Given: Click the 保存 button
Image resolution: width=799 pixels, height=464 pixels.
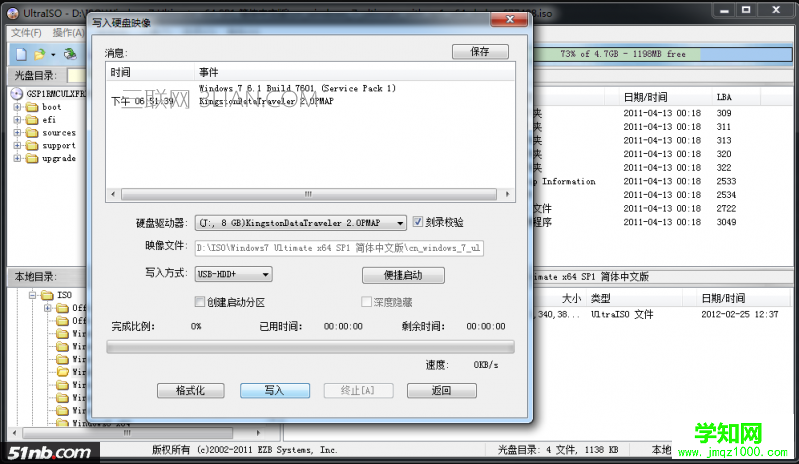Looking at the screenshot, I should 480,51.
